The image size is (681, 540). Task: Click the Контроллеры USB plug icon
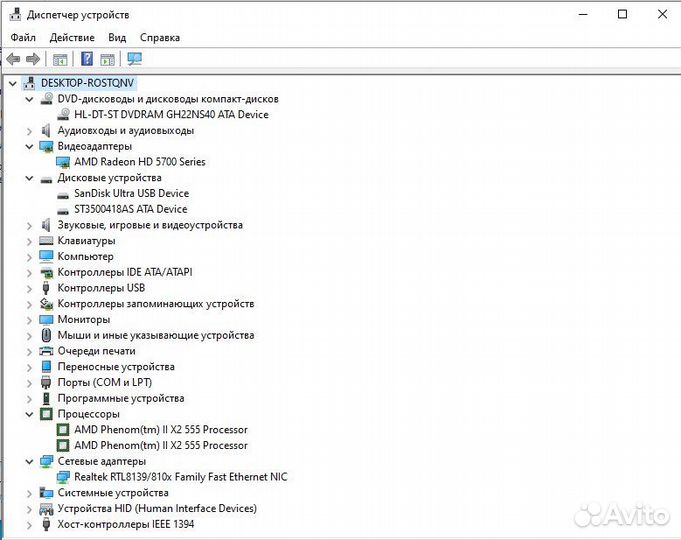click(46, 288)
